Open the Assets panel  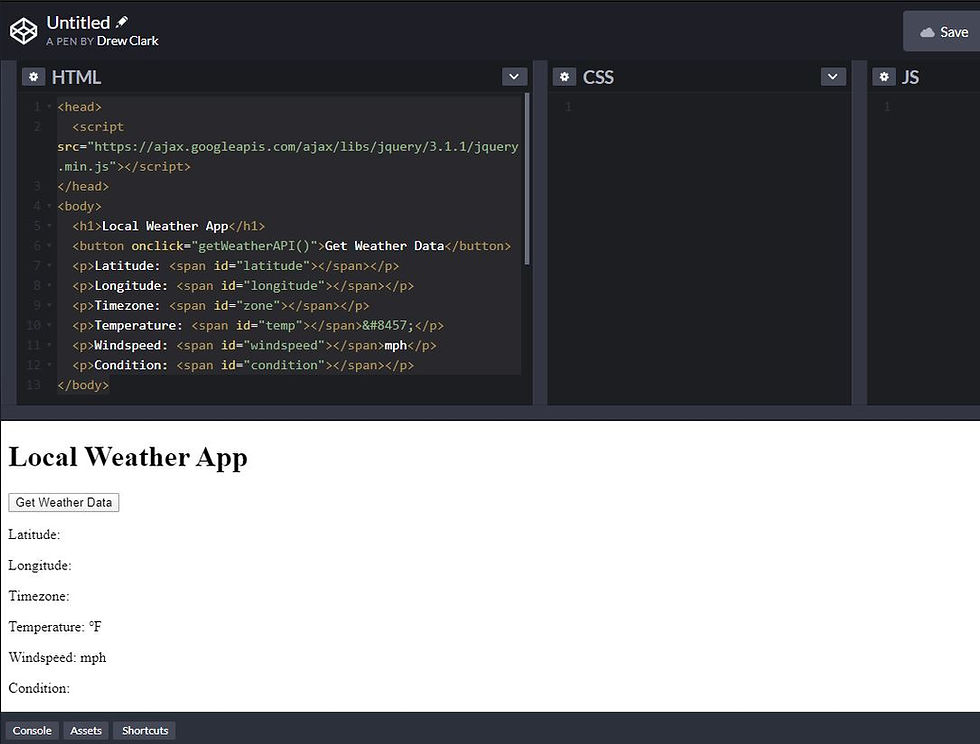pyautogui.click(x=86, y=730)
